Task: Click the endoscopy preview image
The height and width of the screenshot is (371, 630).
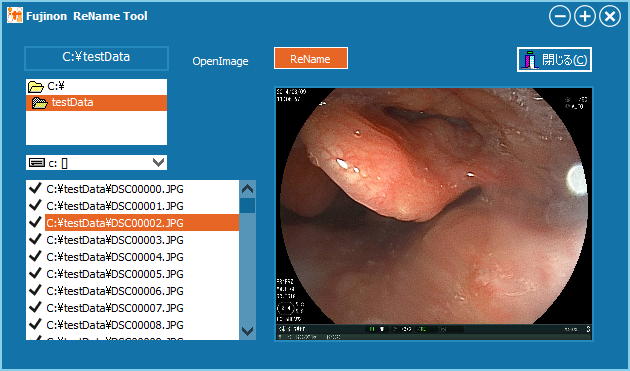Action: click(x=434, y=214)
